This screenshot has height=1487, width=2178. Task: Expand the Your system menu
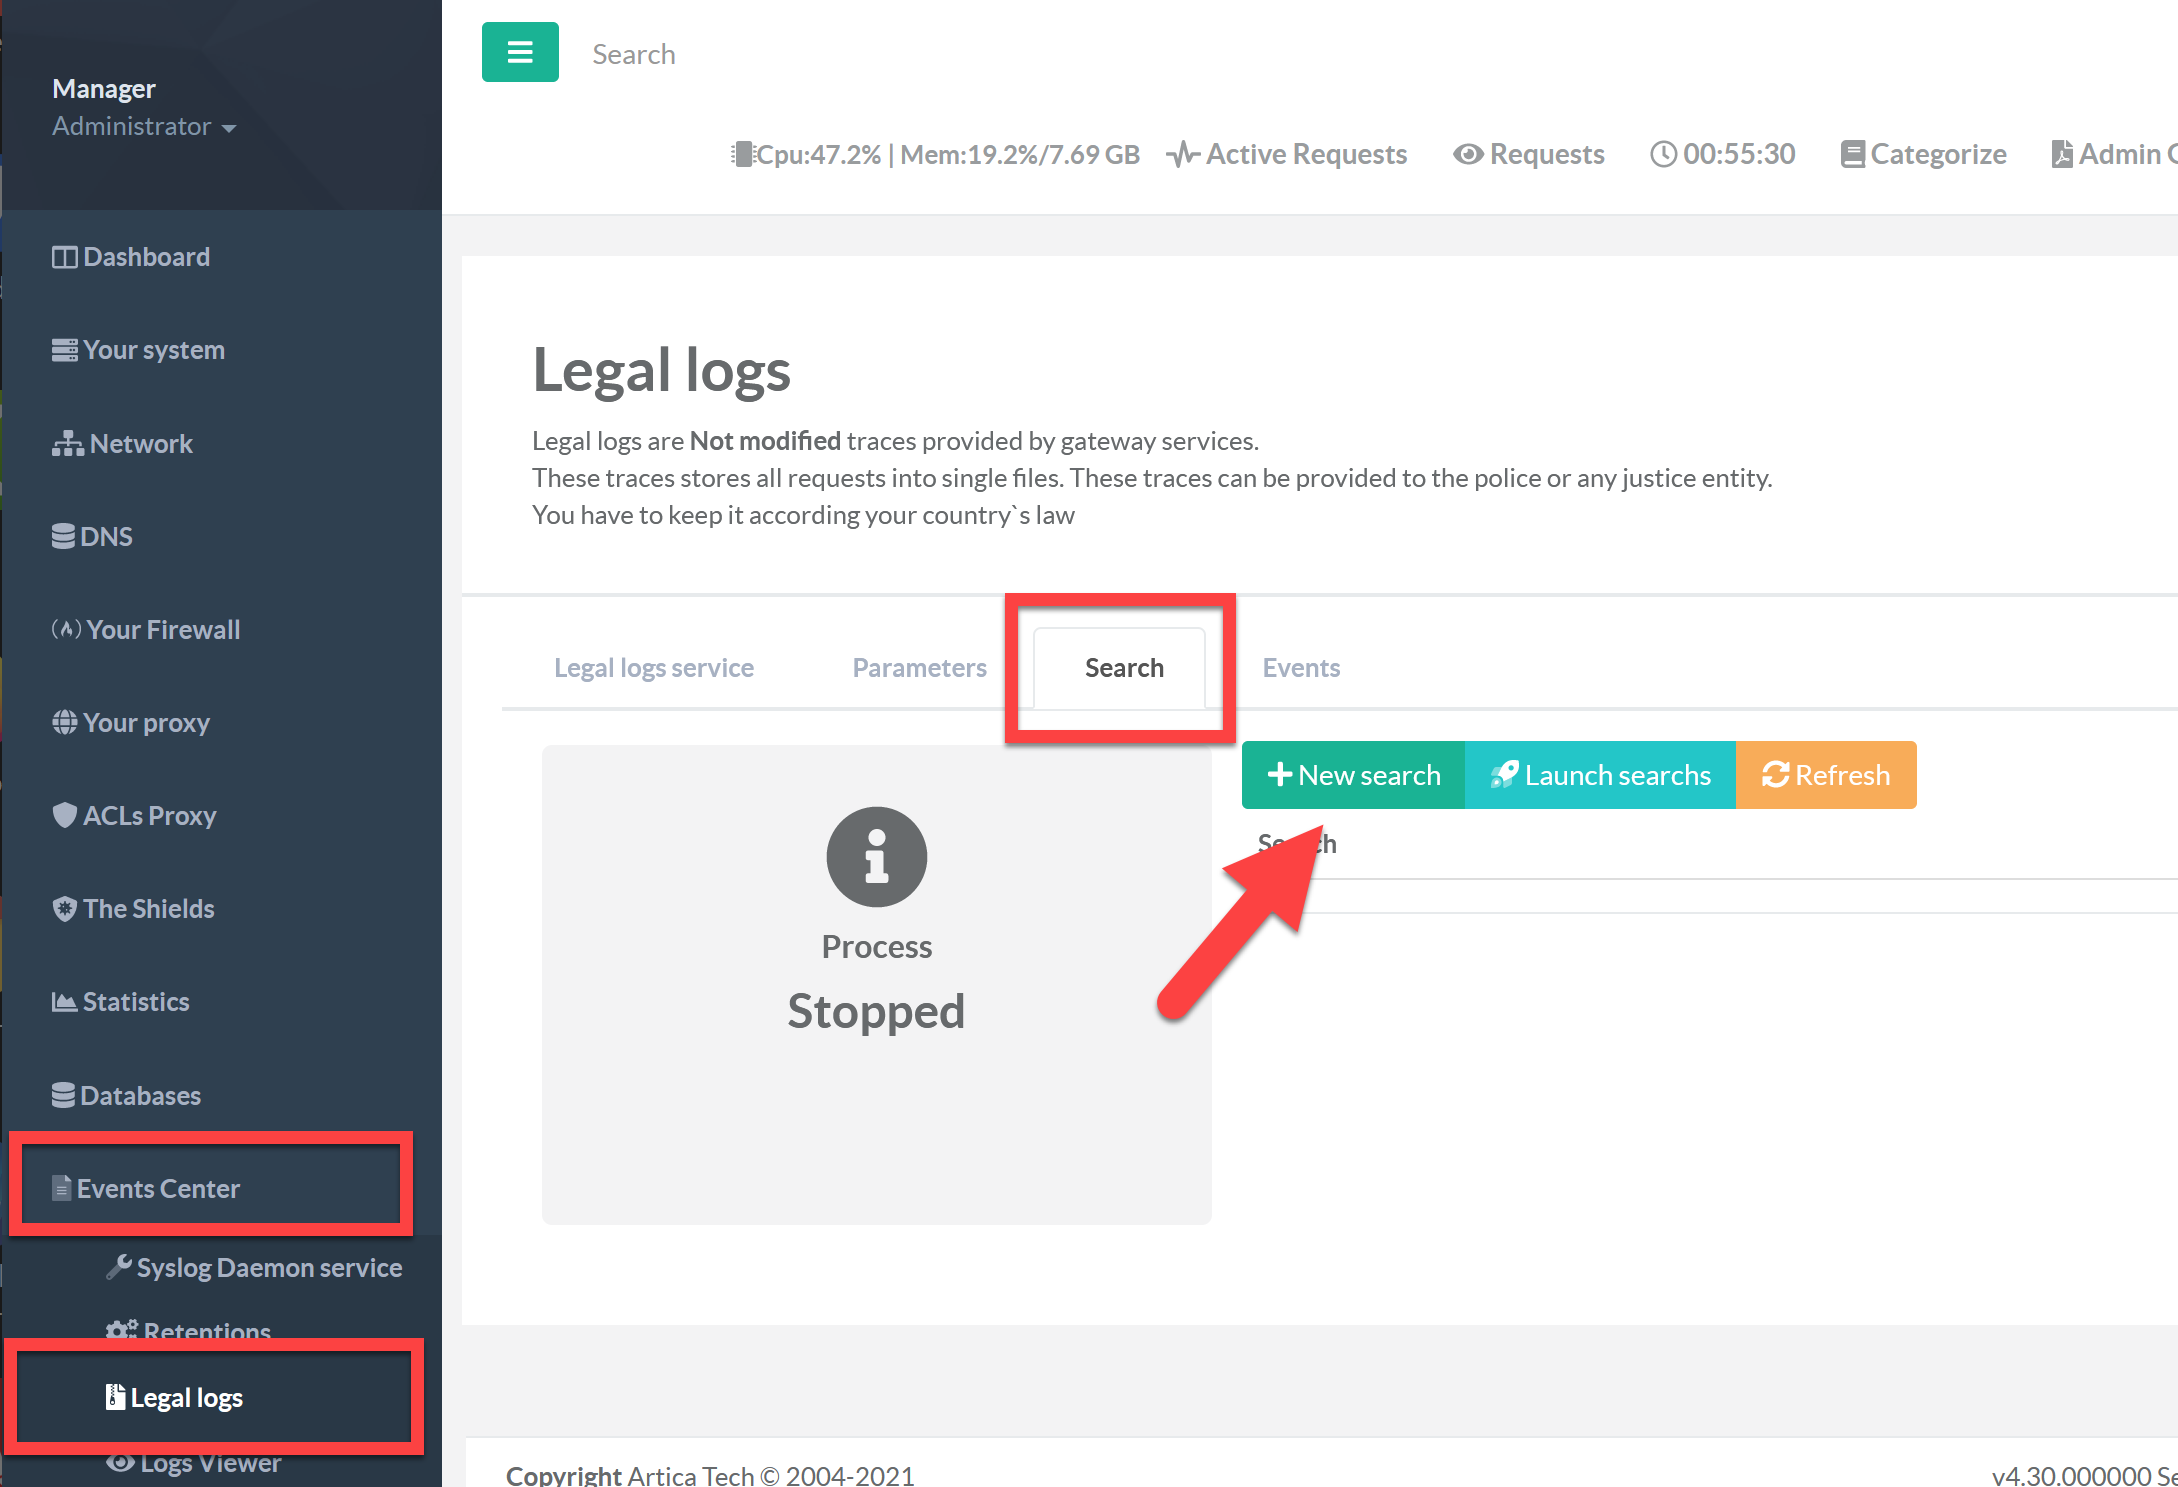point(138,350)
